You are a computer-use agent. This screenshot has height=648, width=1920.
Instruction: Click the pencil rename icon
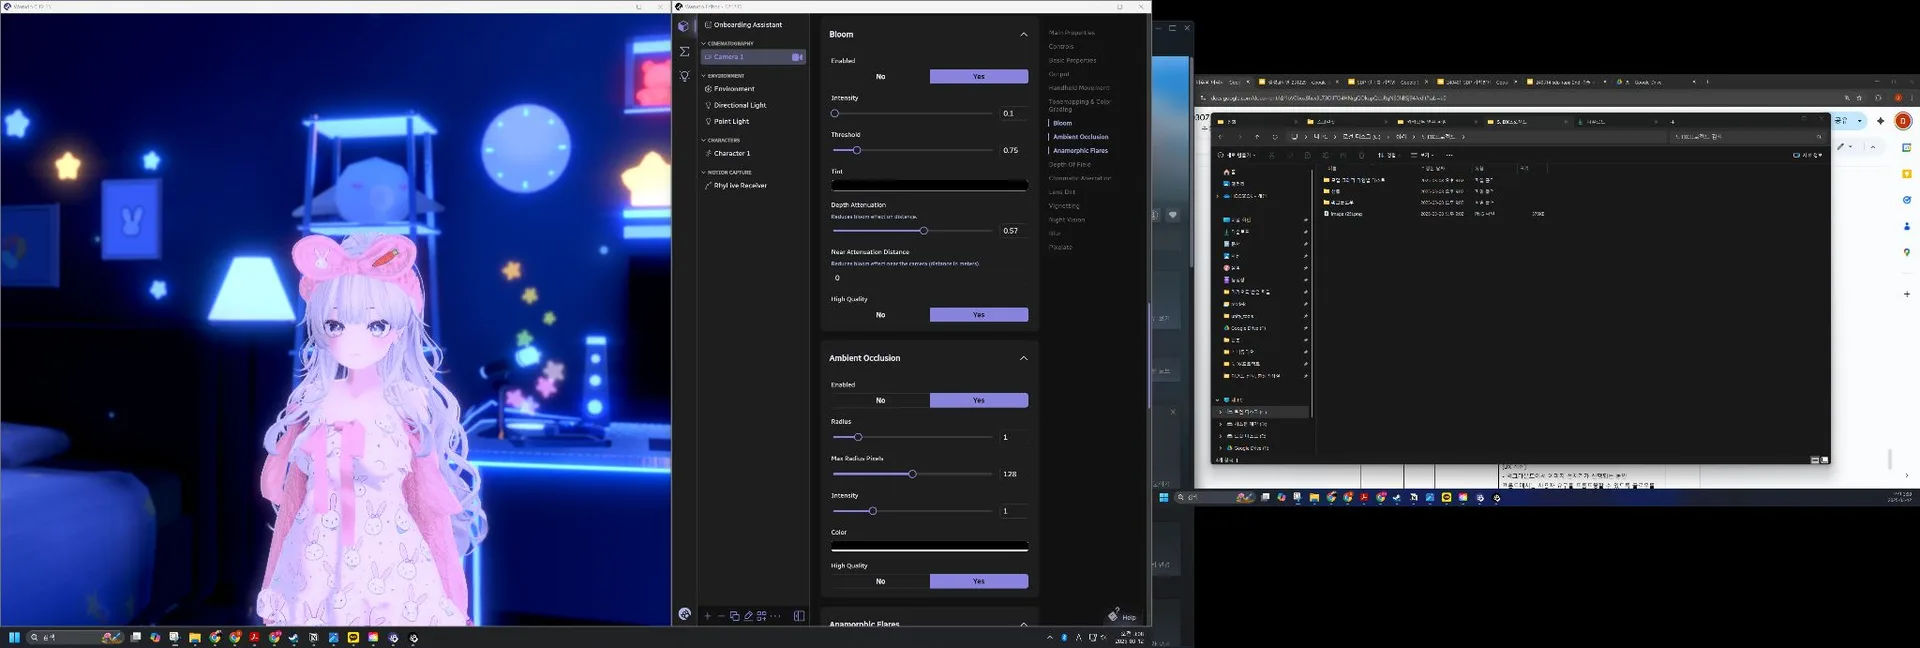pos(748,616)
